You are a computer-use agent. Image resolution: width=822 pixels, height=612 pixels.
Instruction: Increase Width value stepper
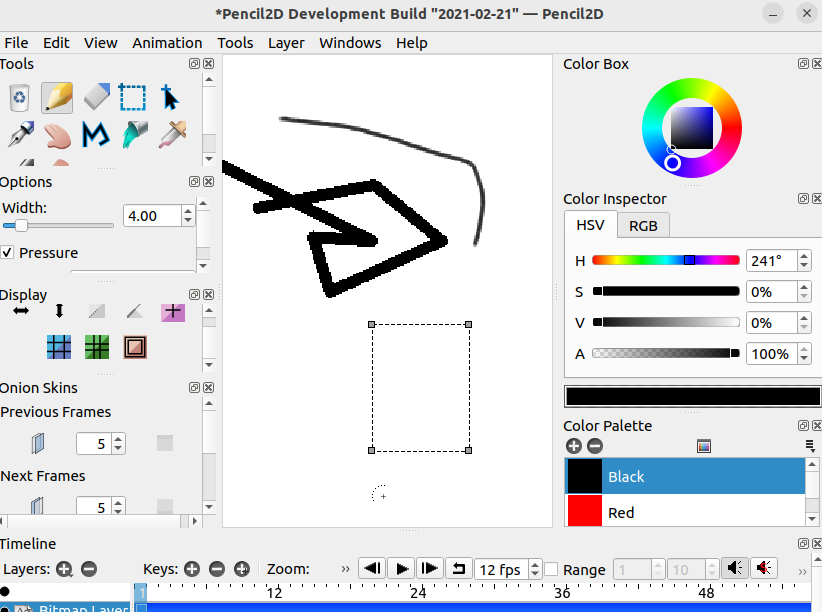188,211
